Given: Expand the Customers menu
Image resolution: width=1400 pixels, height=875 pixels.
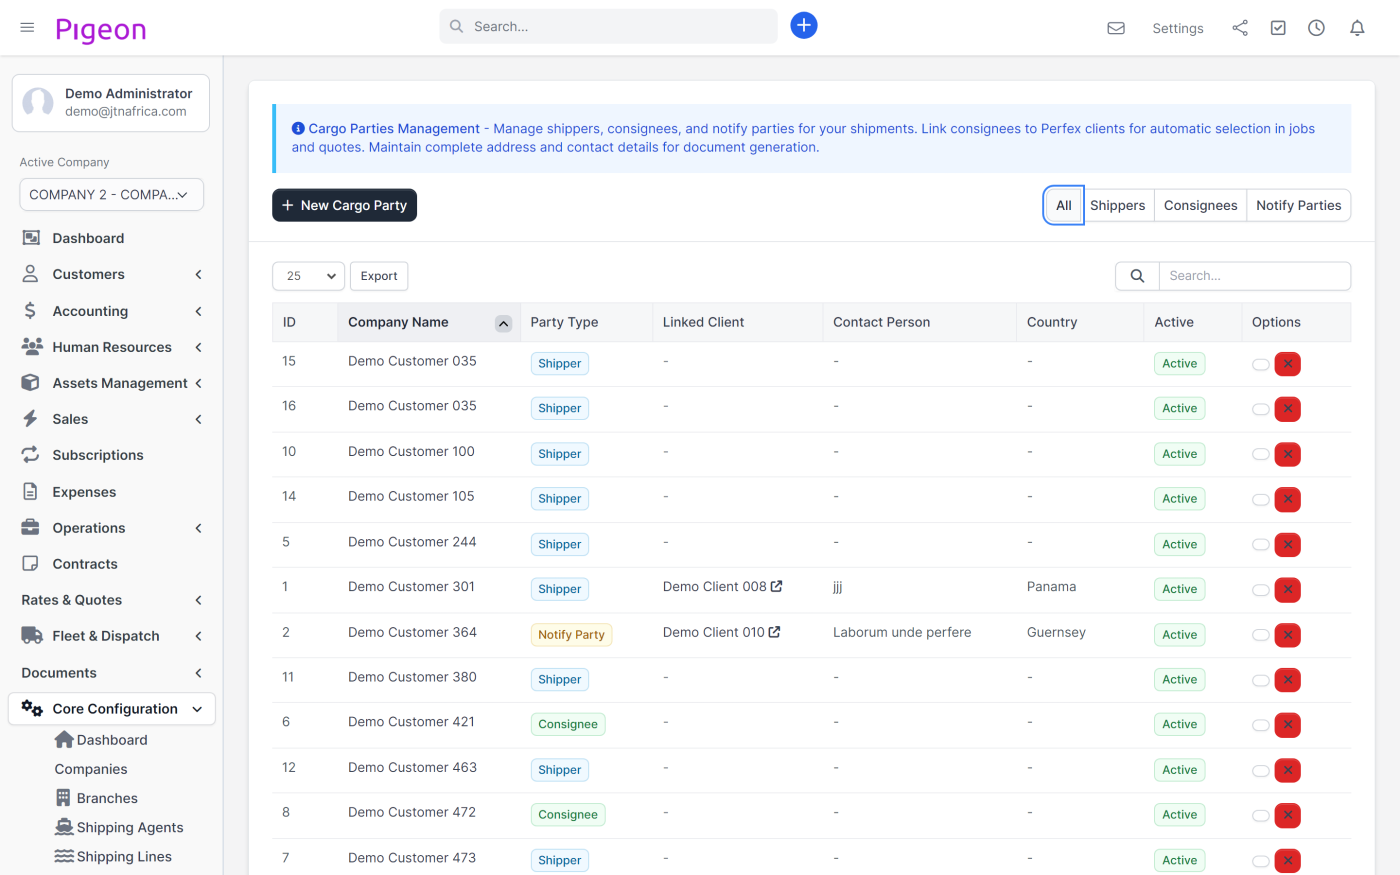Looking at the screenshot, I should click(x=111, y=274).
